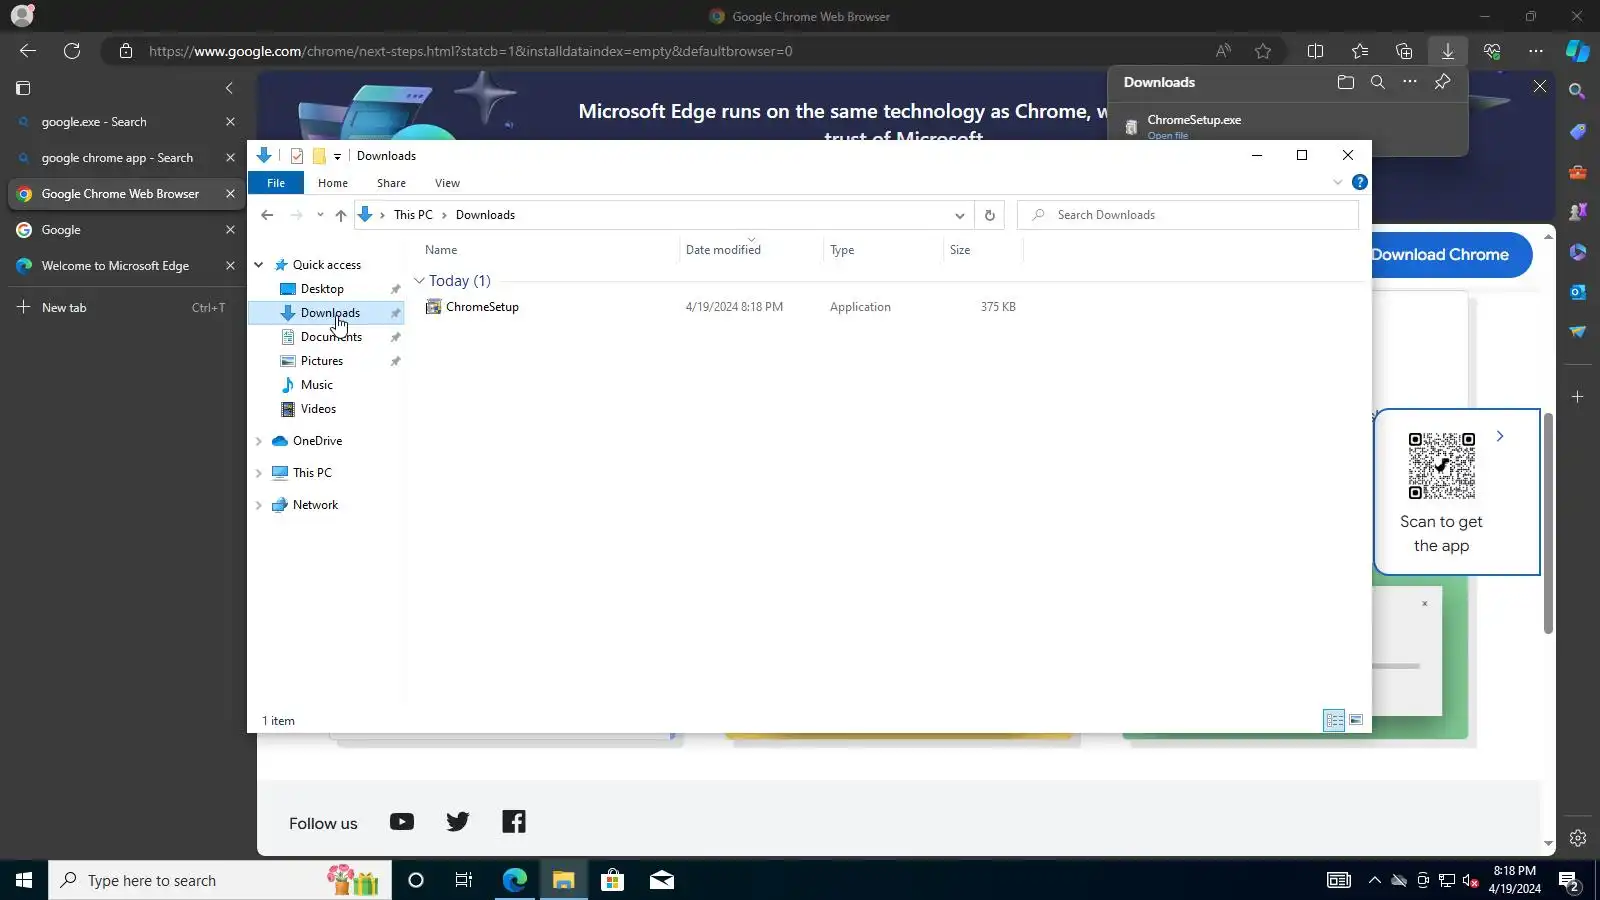Open Edge sidebar Tools briefcase
This screenshot has height=900, width=1600.
[1578, 172]
